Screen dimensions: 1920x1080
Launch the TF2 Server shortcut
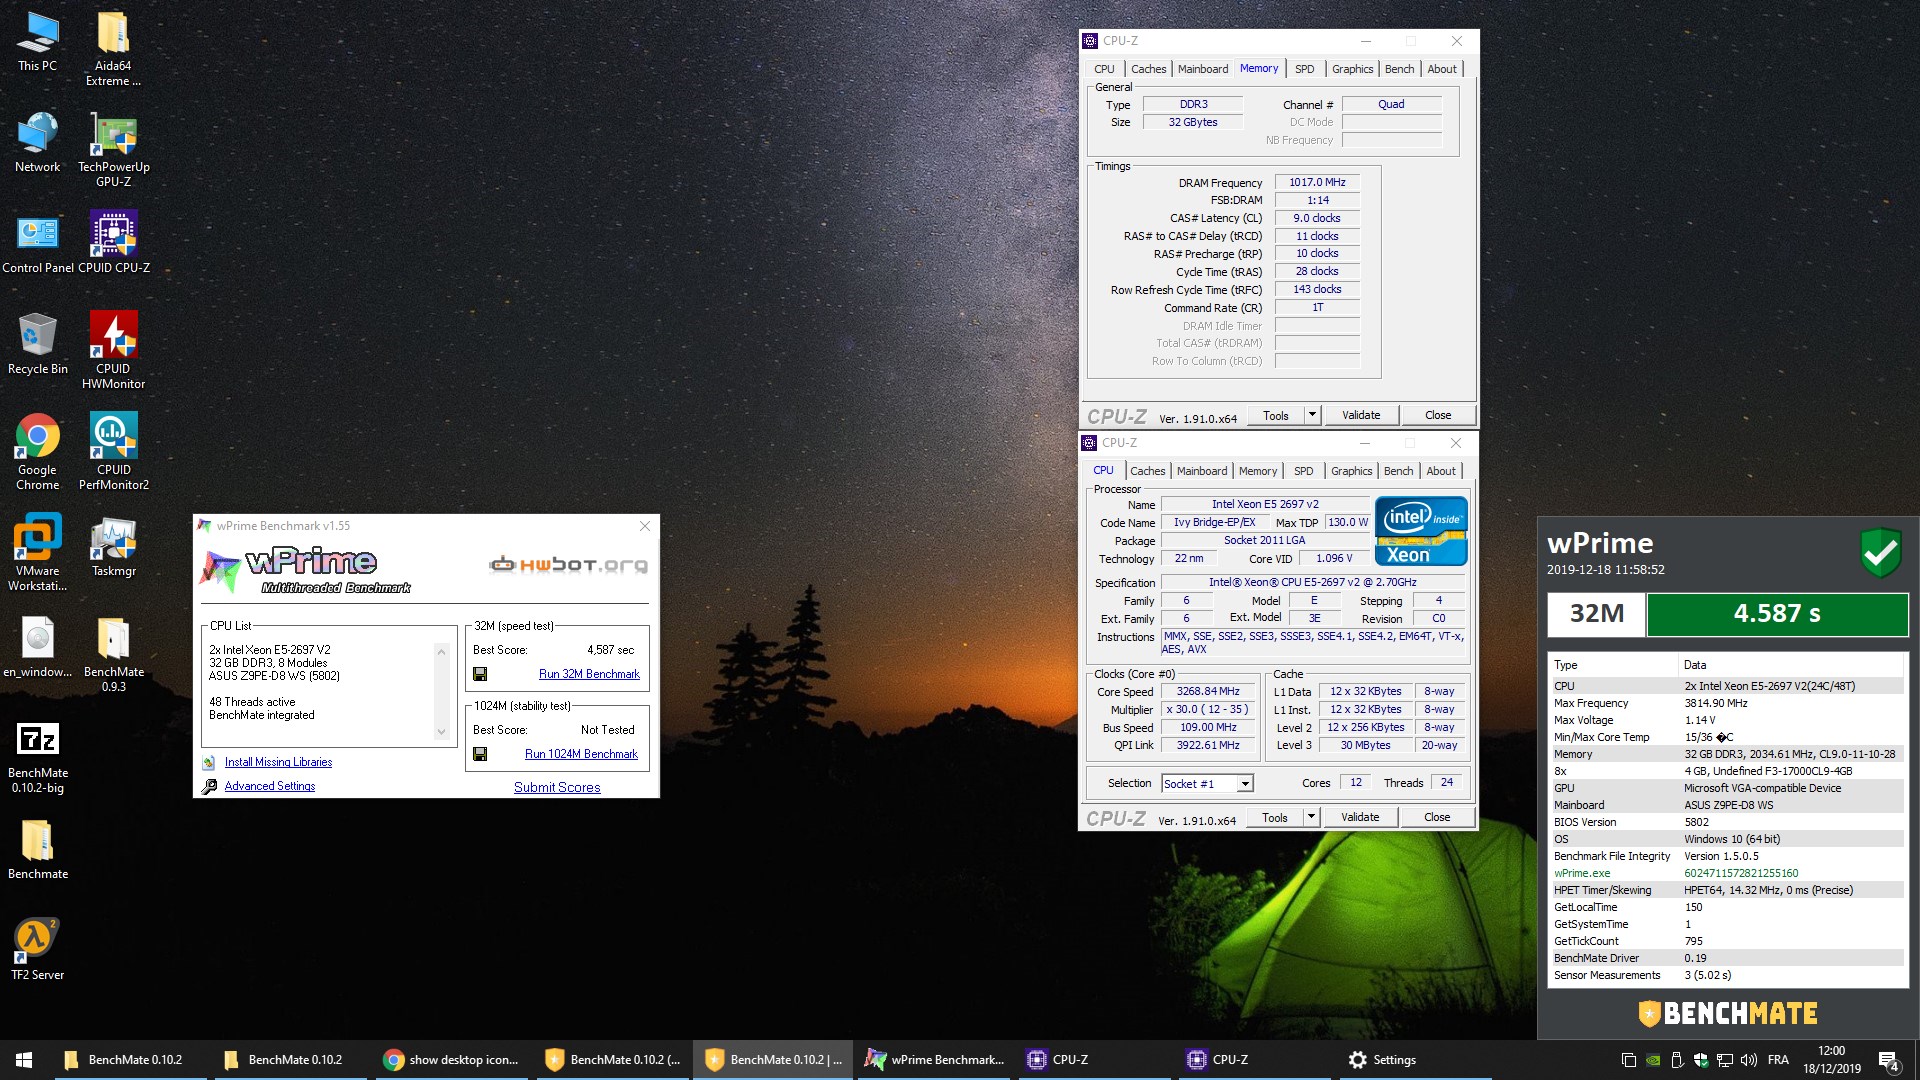pyautogui.click(x=37, y=950)
